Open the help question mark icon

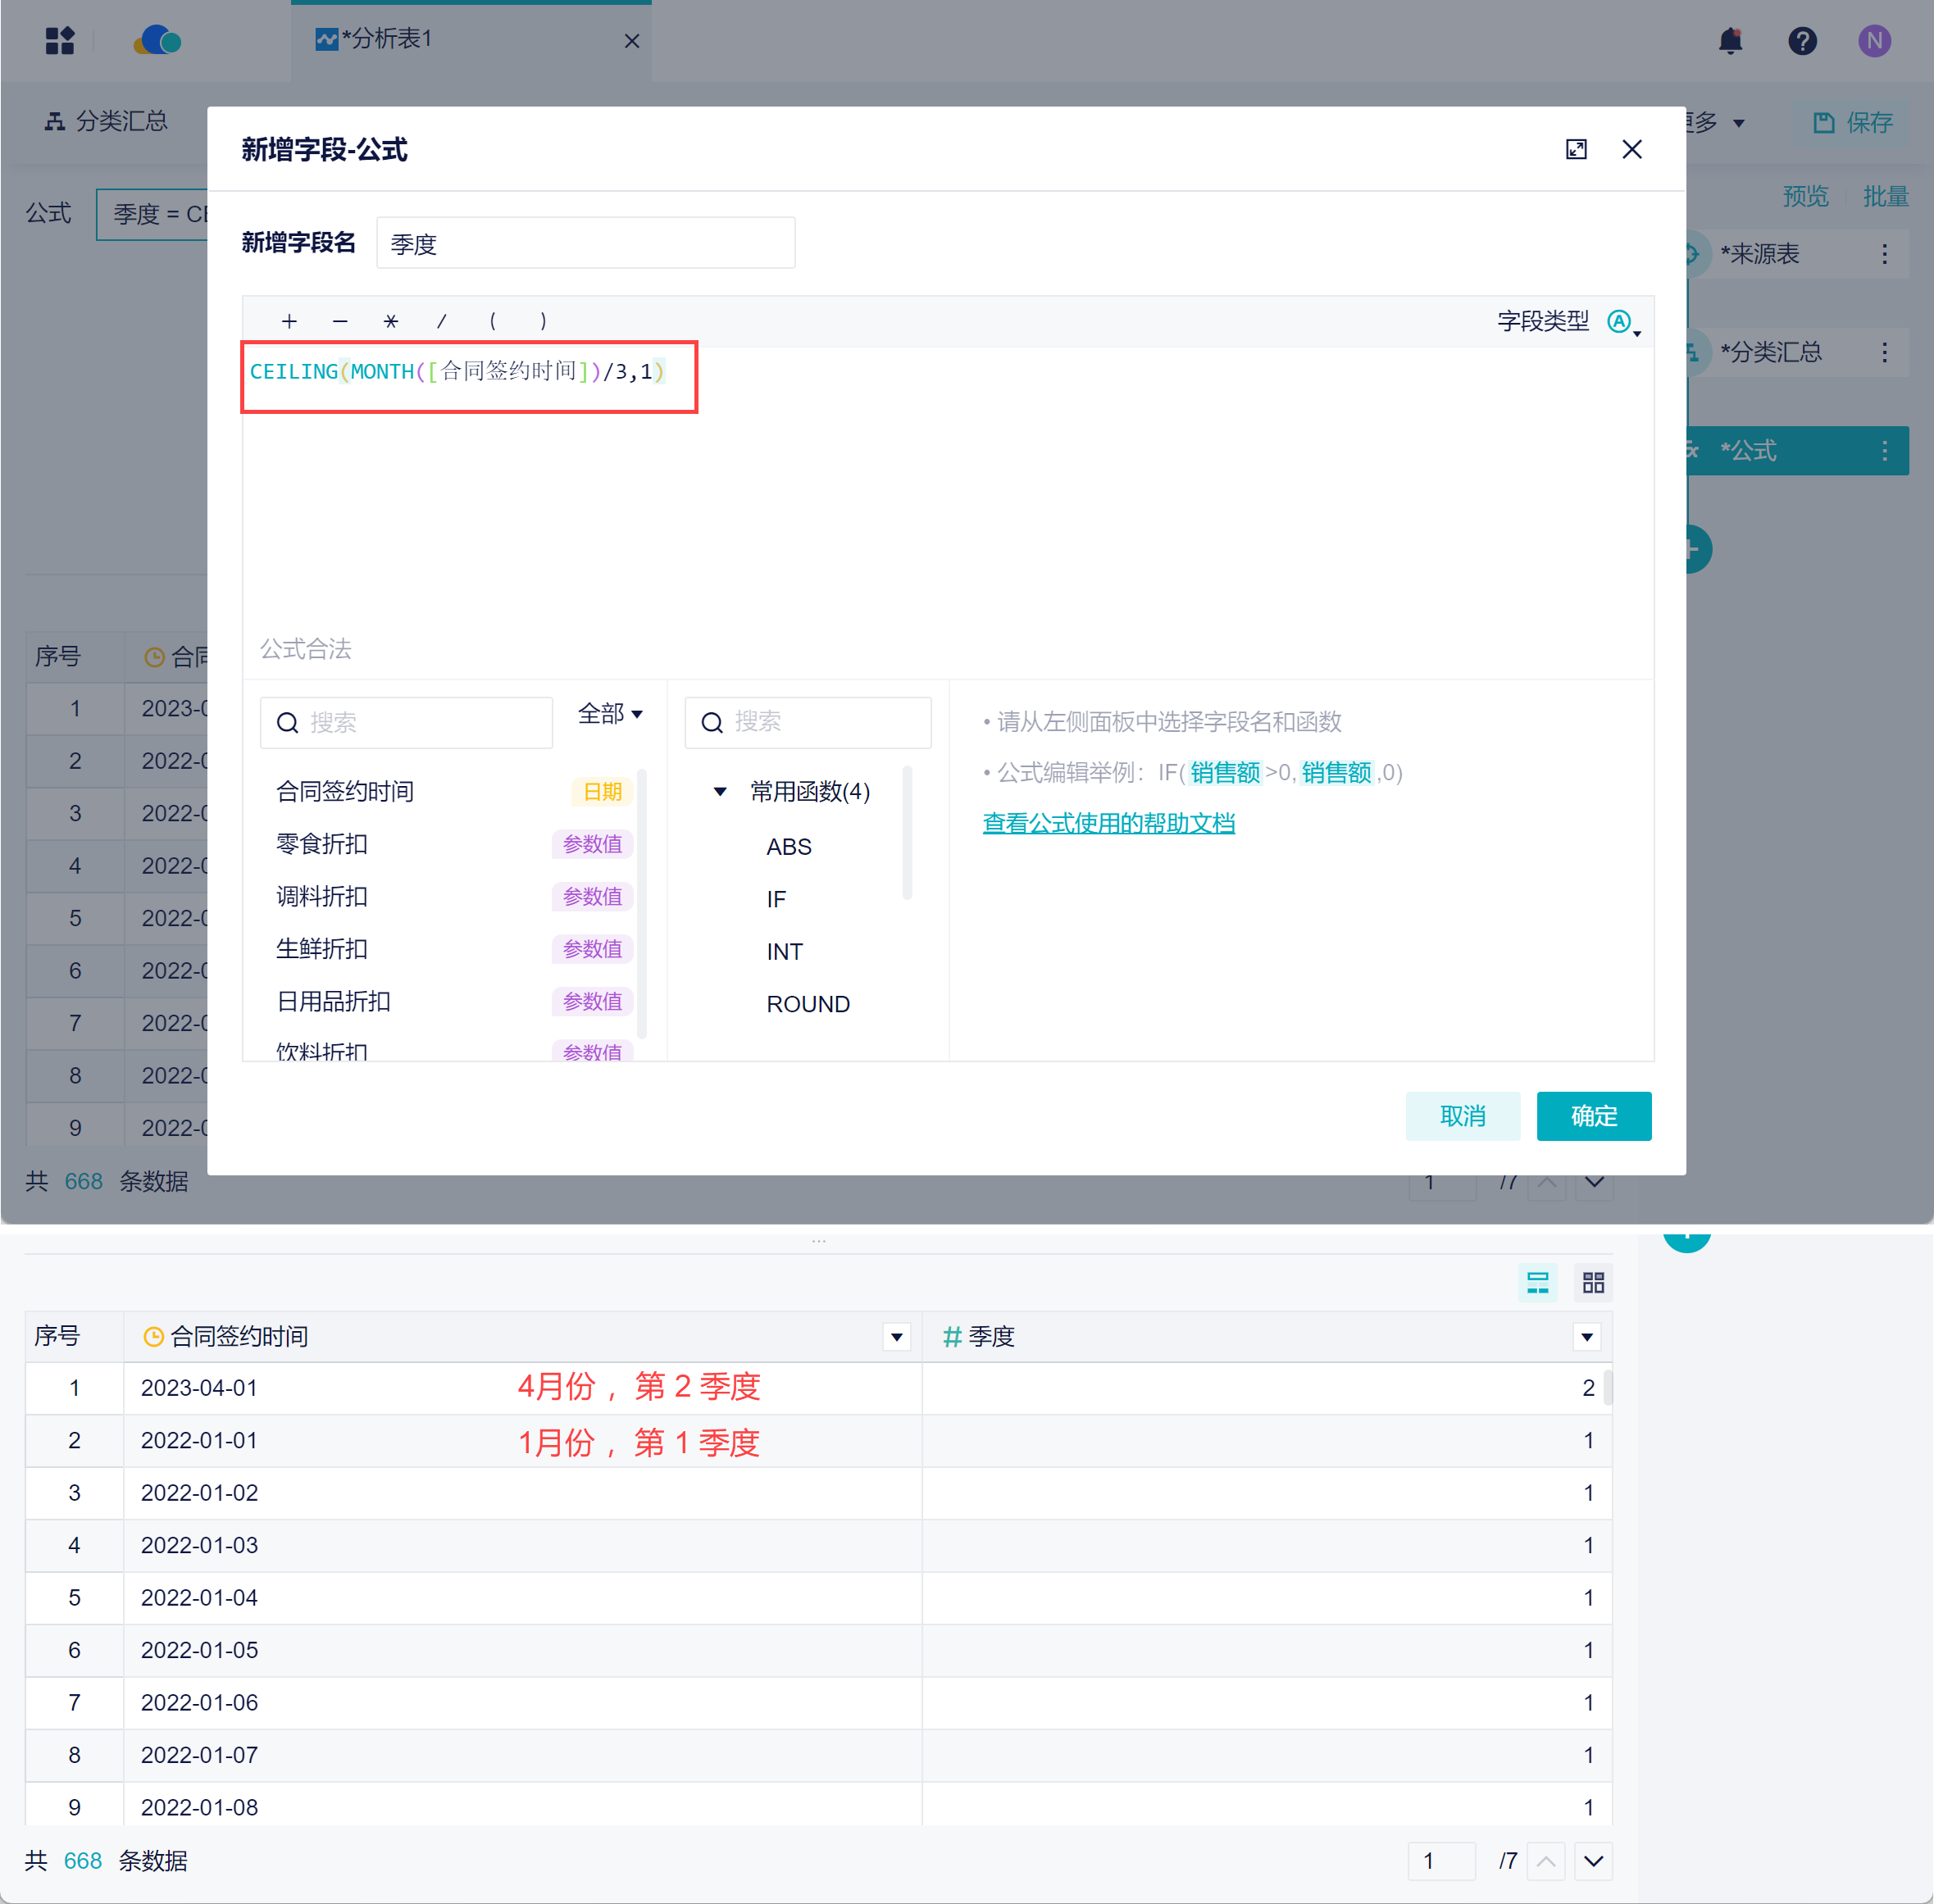click(x=1802, y=41)
